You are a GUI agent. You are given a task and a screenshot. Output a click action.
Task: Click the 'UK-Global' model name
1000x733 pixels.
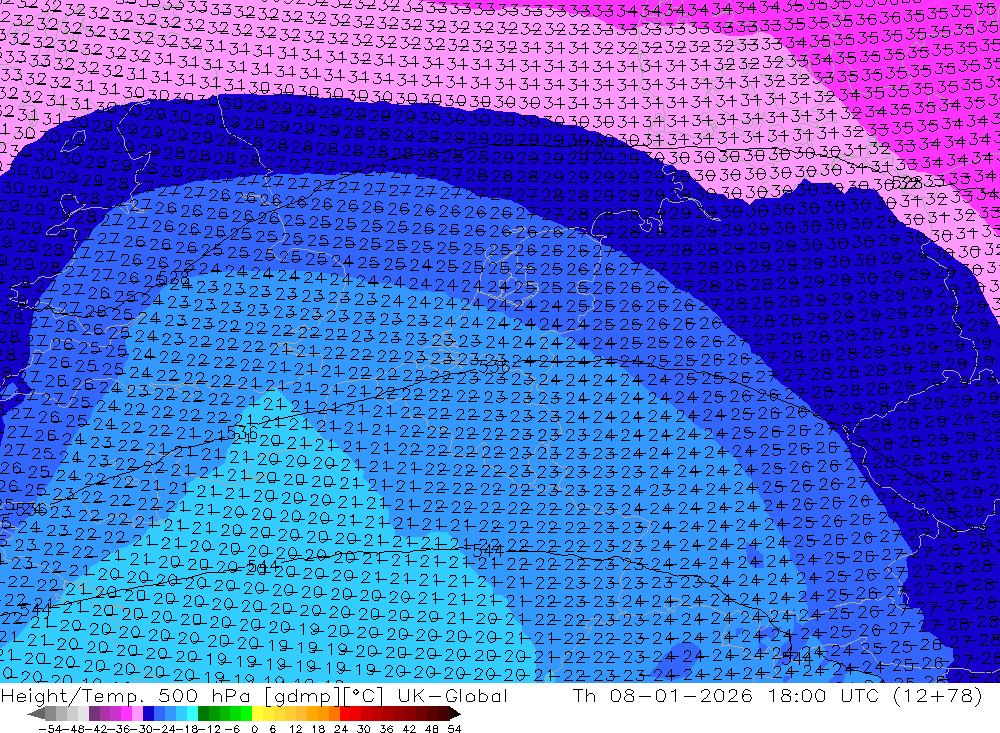pos(452,696)
